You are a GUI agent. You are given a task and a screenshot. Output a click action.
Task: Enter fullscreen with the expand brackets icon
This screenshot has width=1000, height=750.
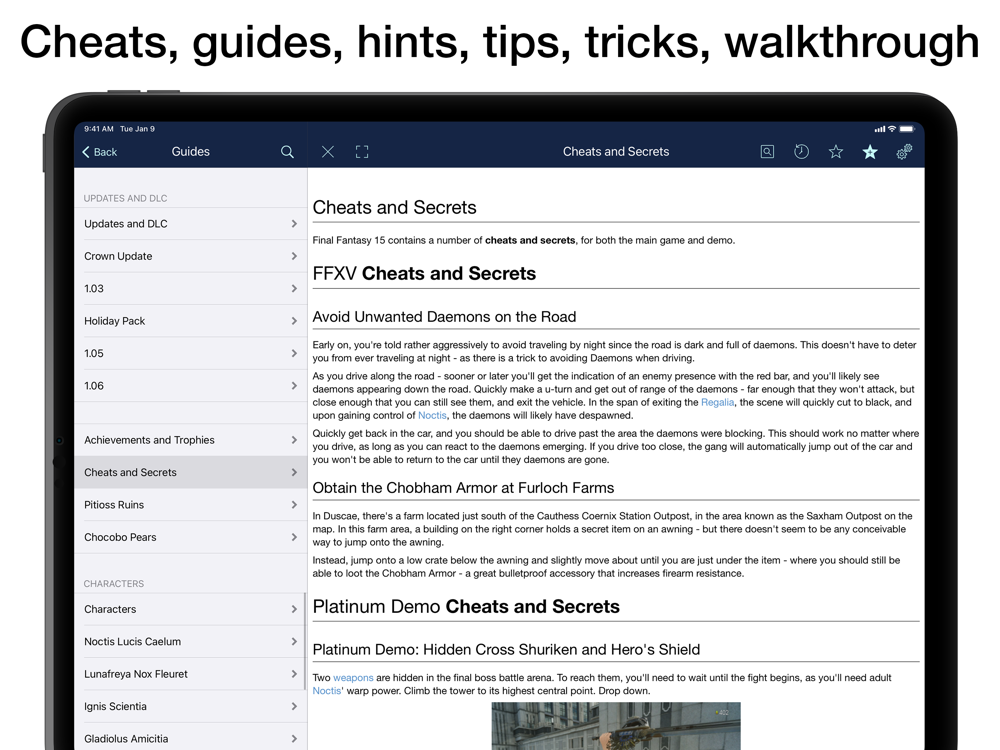(x=362, y=152)
